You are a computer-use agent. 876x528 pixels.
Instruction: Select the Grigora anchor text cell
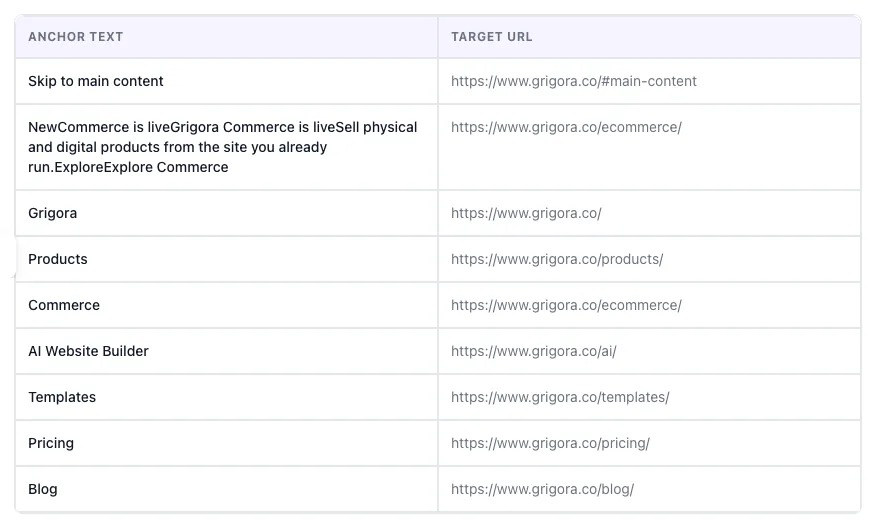pyautogui.click(x=226, y=213)
